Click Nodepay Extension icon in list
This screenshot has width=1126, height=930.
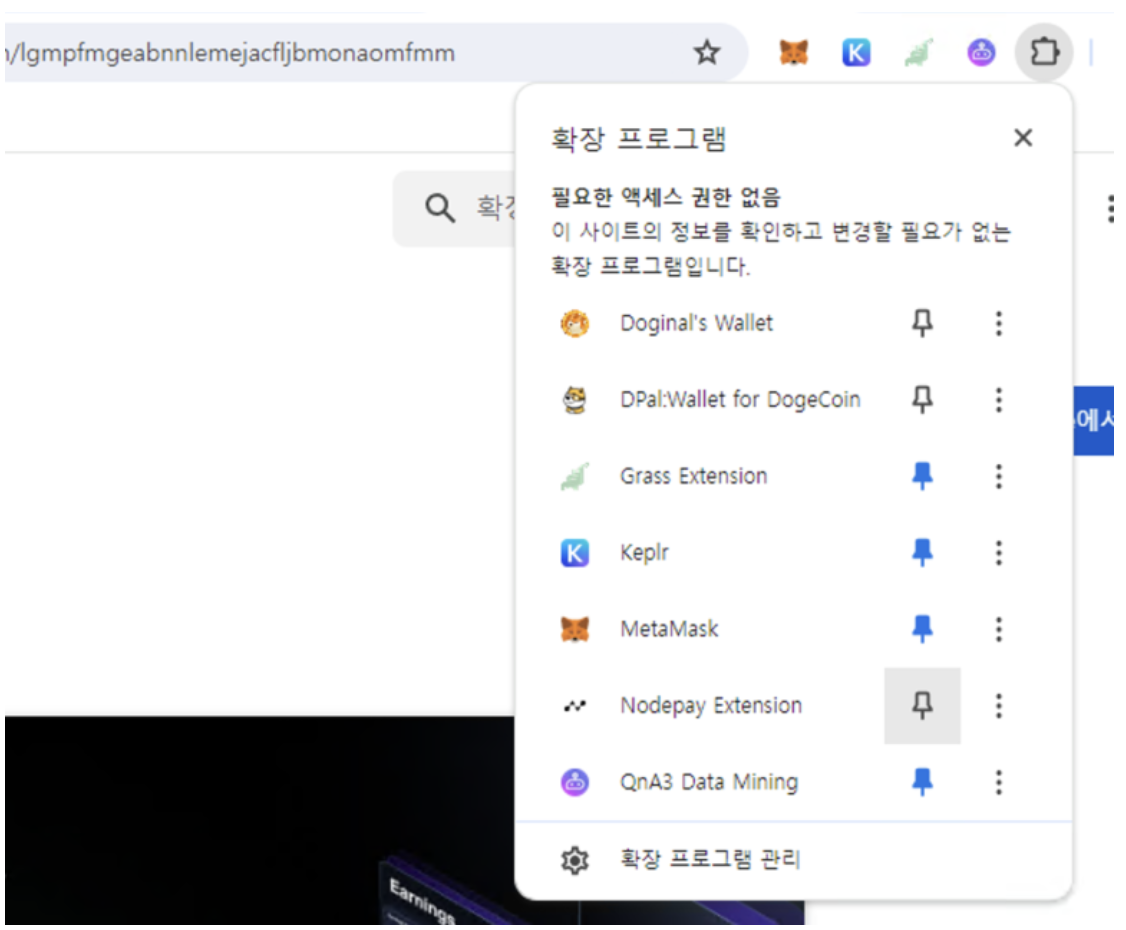coord(574,706)
